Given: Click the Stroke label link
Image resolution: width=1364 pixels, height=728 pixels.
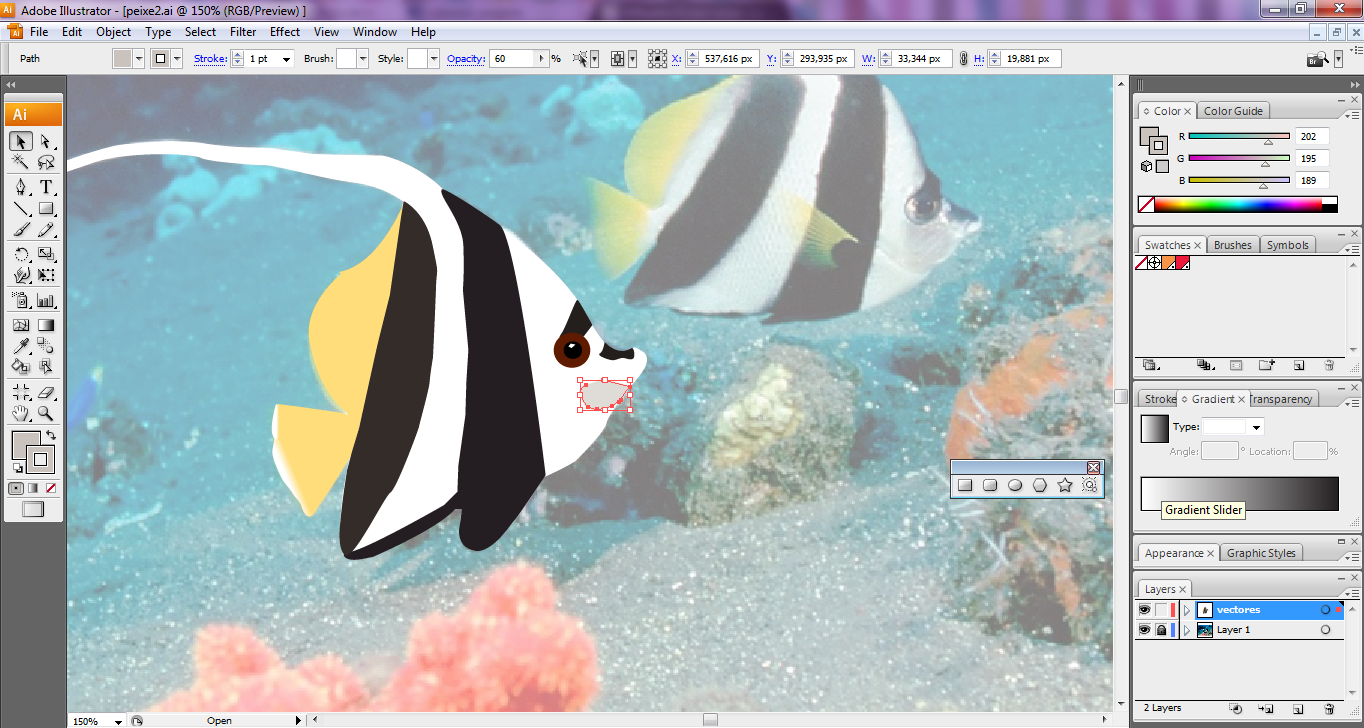Looking at the screenshot, I should coord(210,59).
